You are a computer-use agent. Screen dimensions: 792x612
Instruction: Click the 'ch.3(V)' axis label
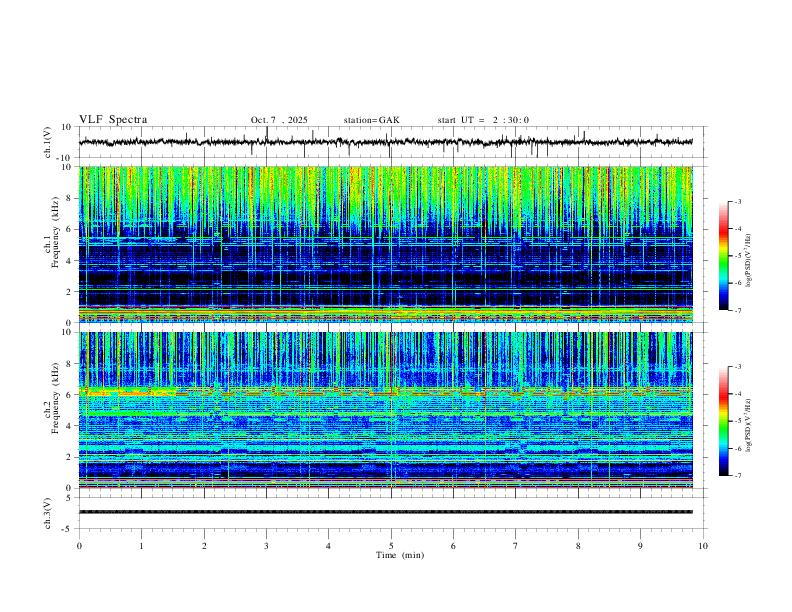(47, 513)
